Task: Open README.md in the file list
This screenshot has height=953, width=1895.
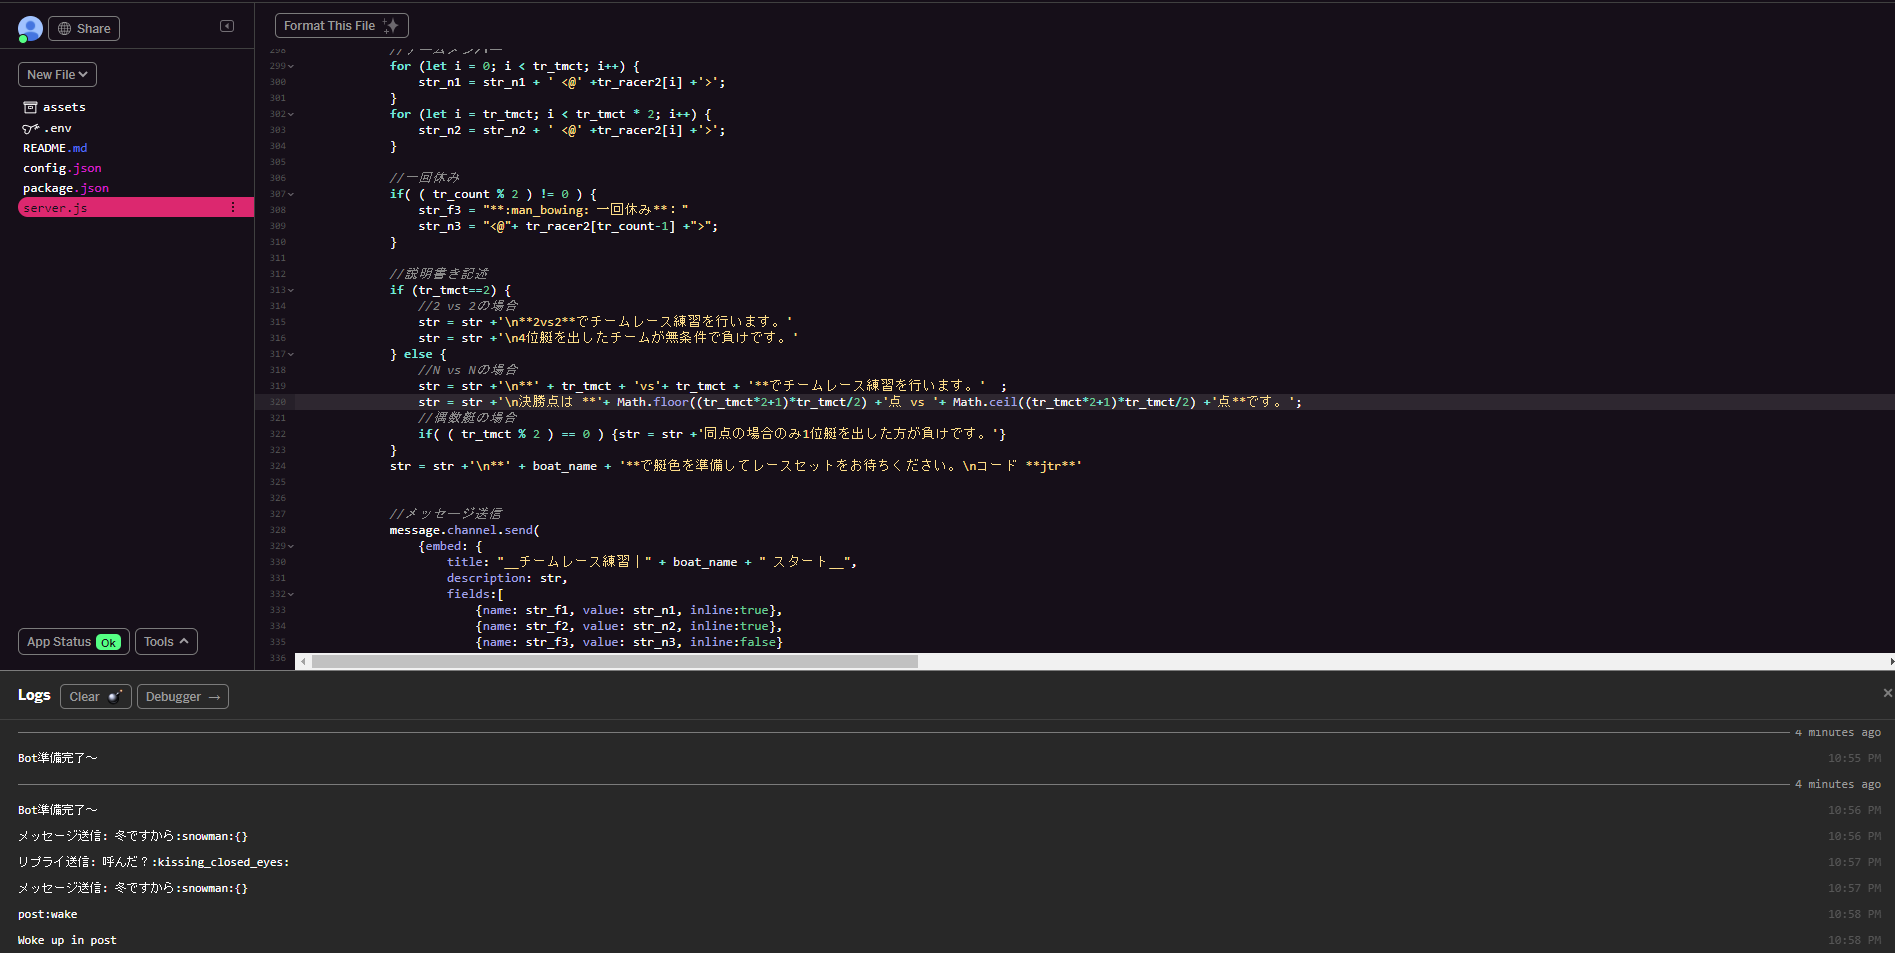Action: tap(55, 148)
